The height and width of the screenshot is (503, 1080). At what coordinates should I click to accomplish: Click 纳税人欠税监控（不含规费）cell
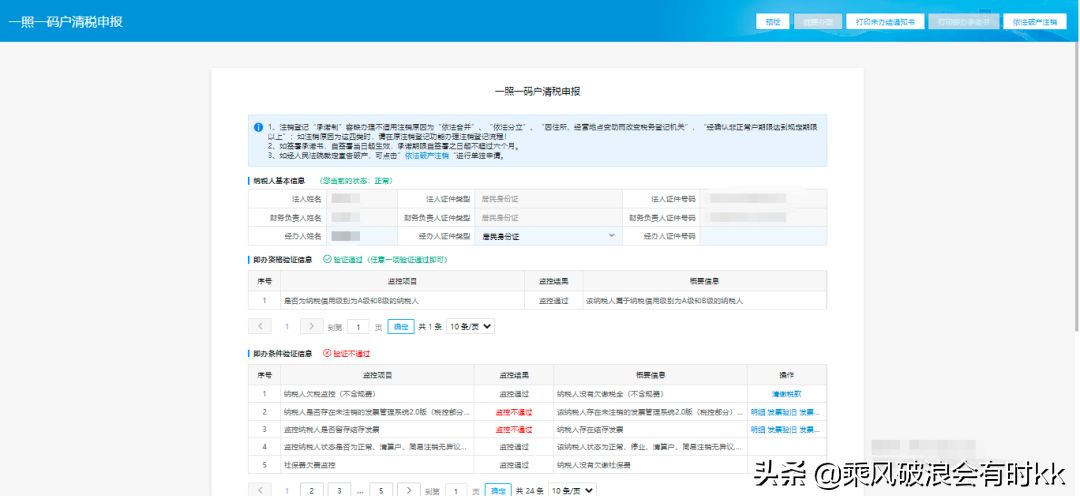point(377,394)
